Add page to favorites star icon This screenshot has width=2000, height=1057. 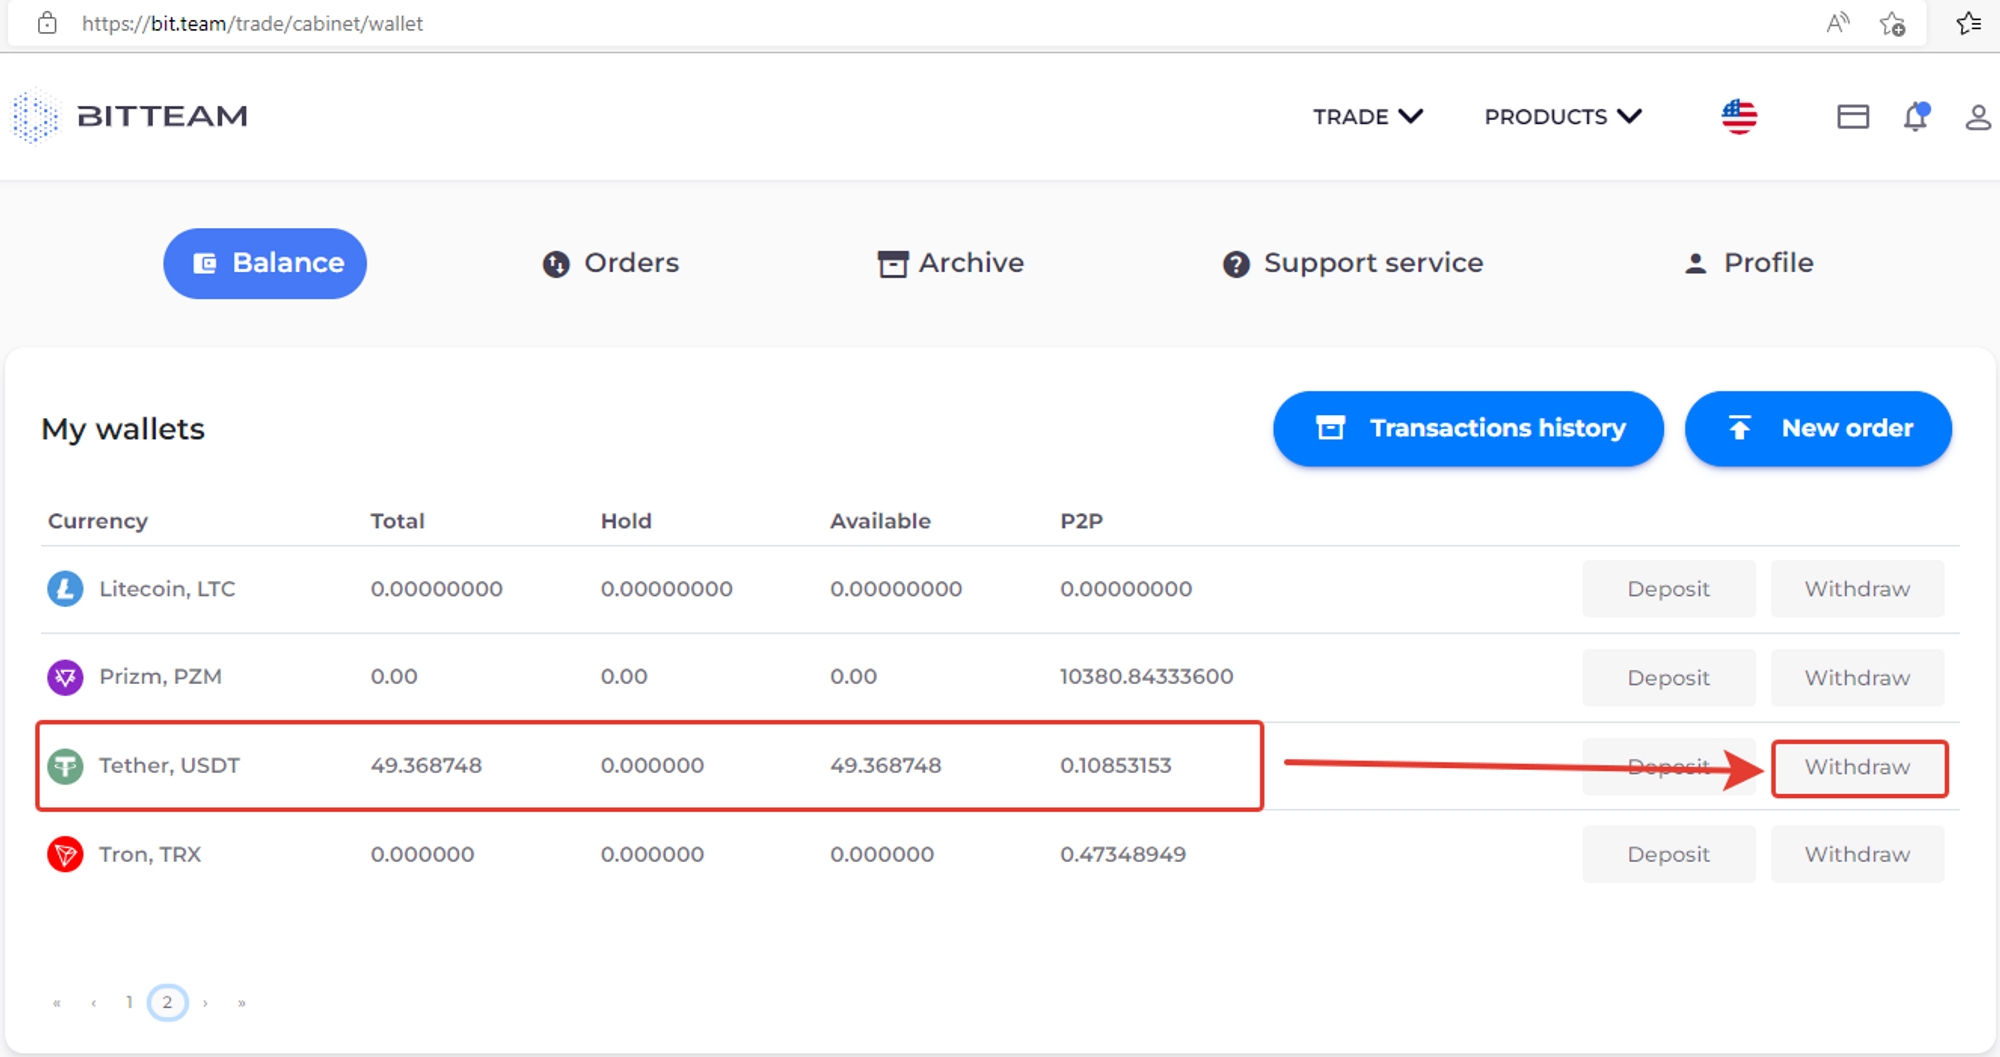(1892, 23)
